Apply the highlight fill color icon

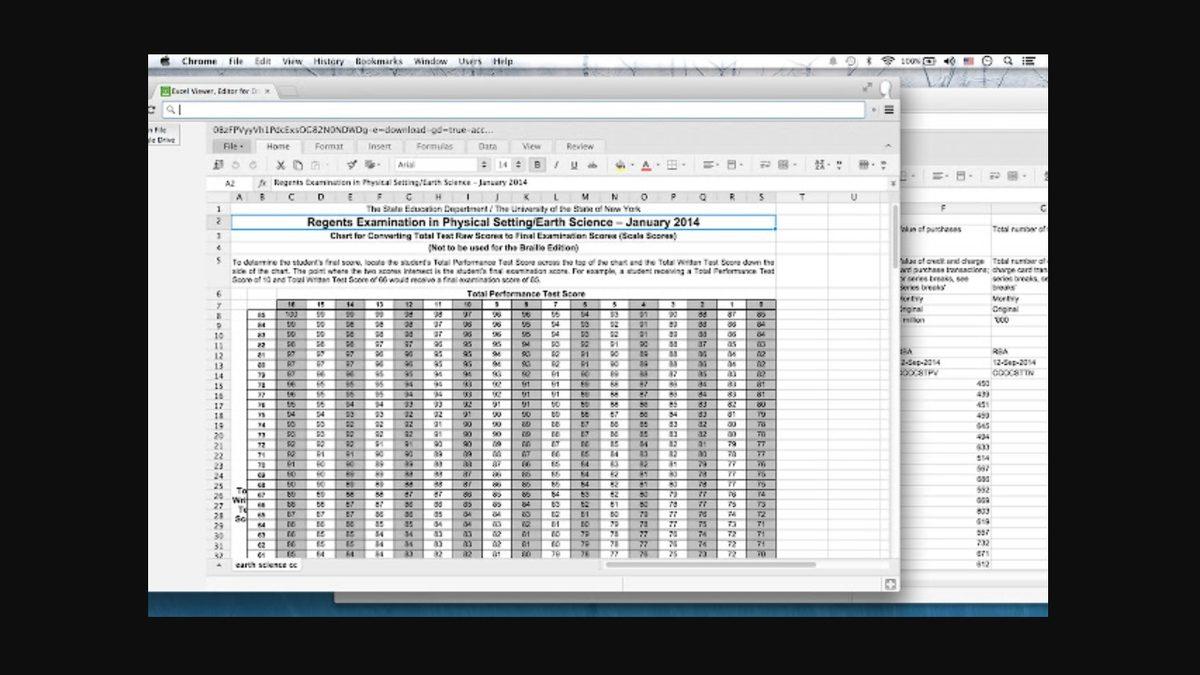[x=620, y=164]
